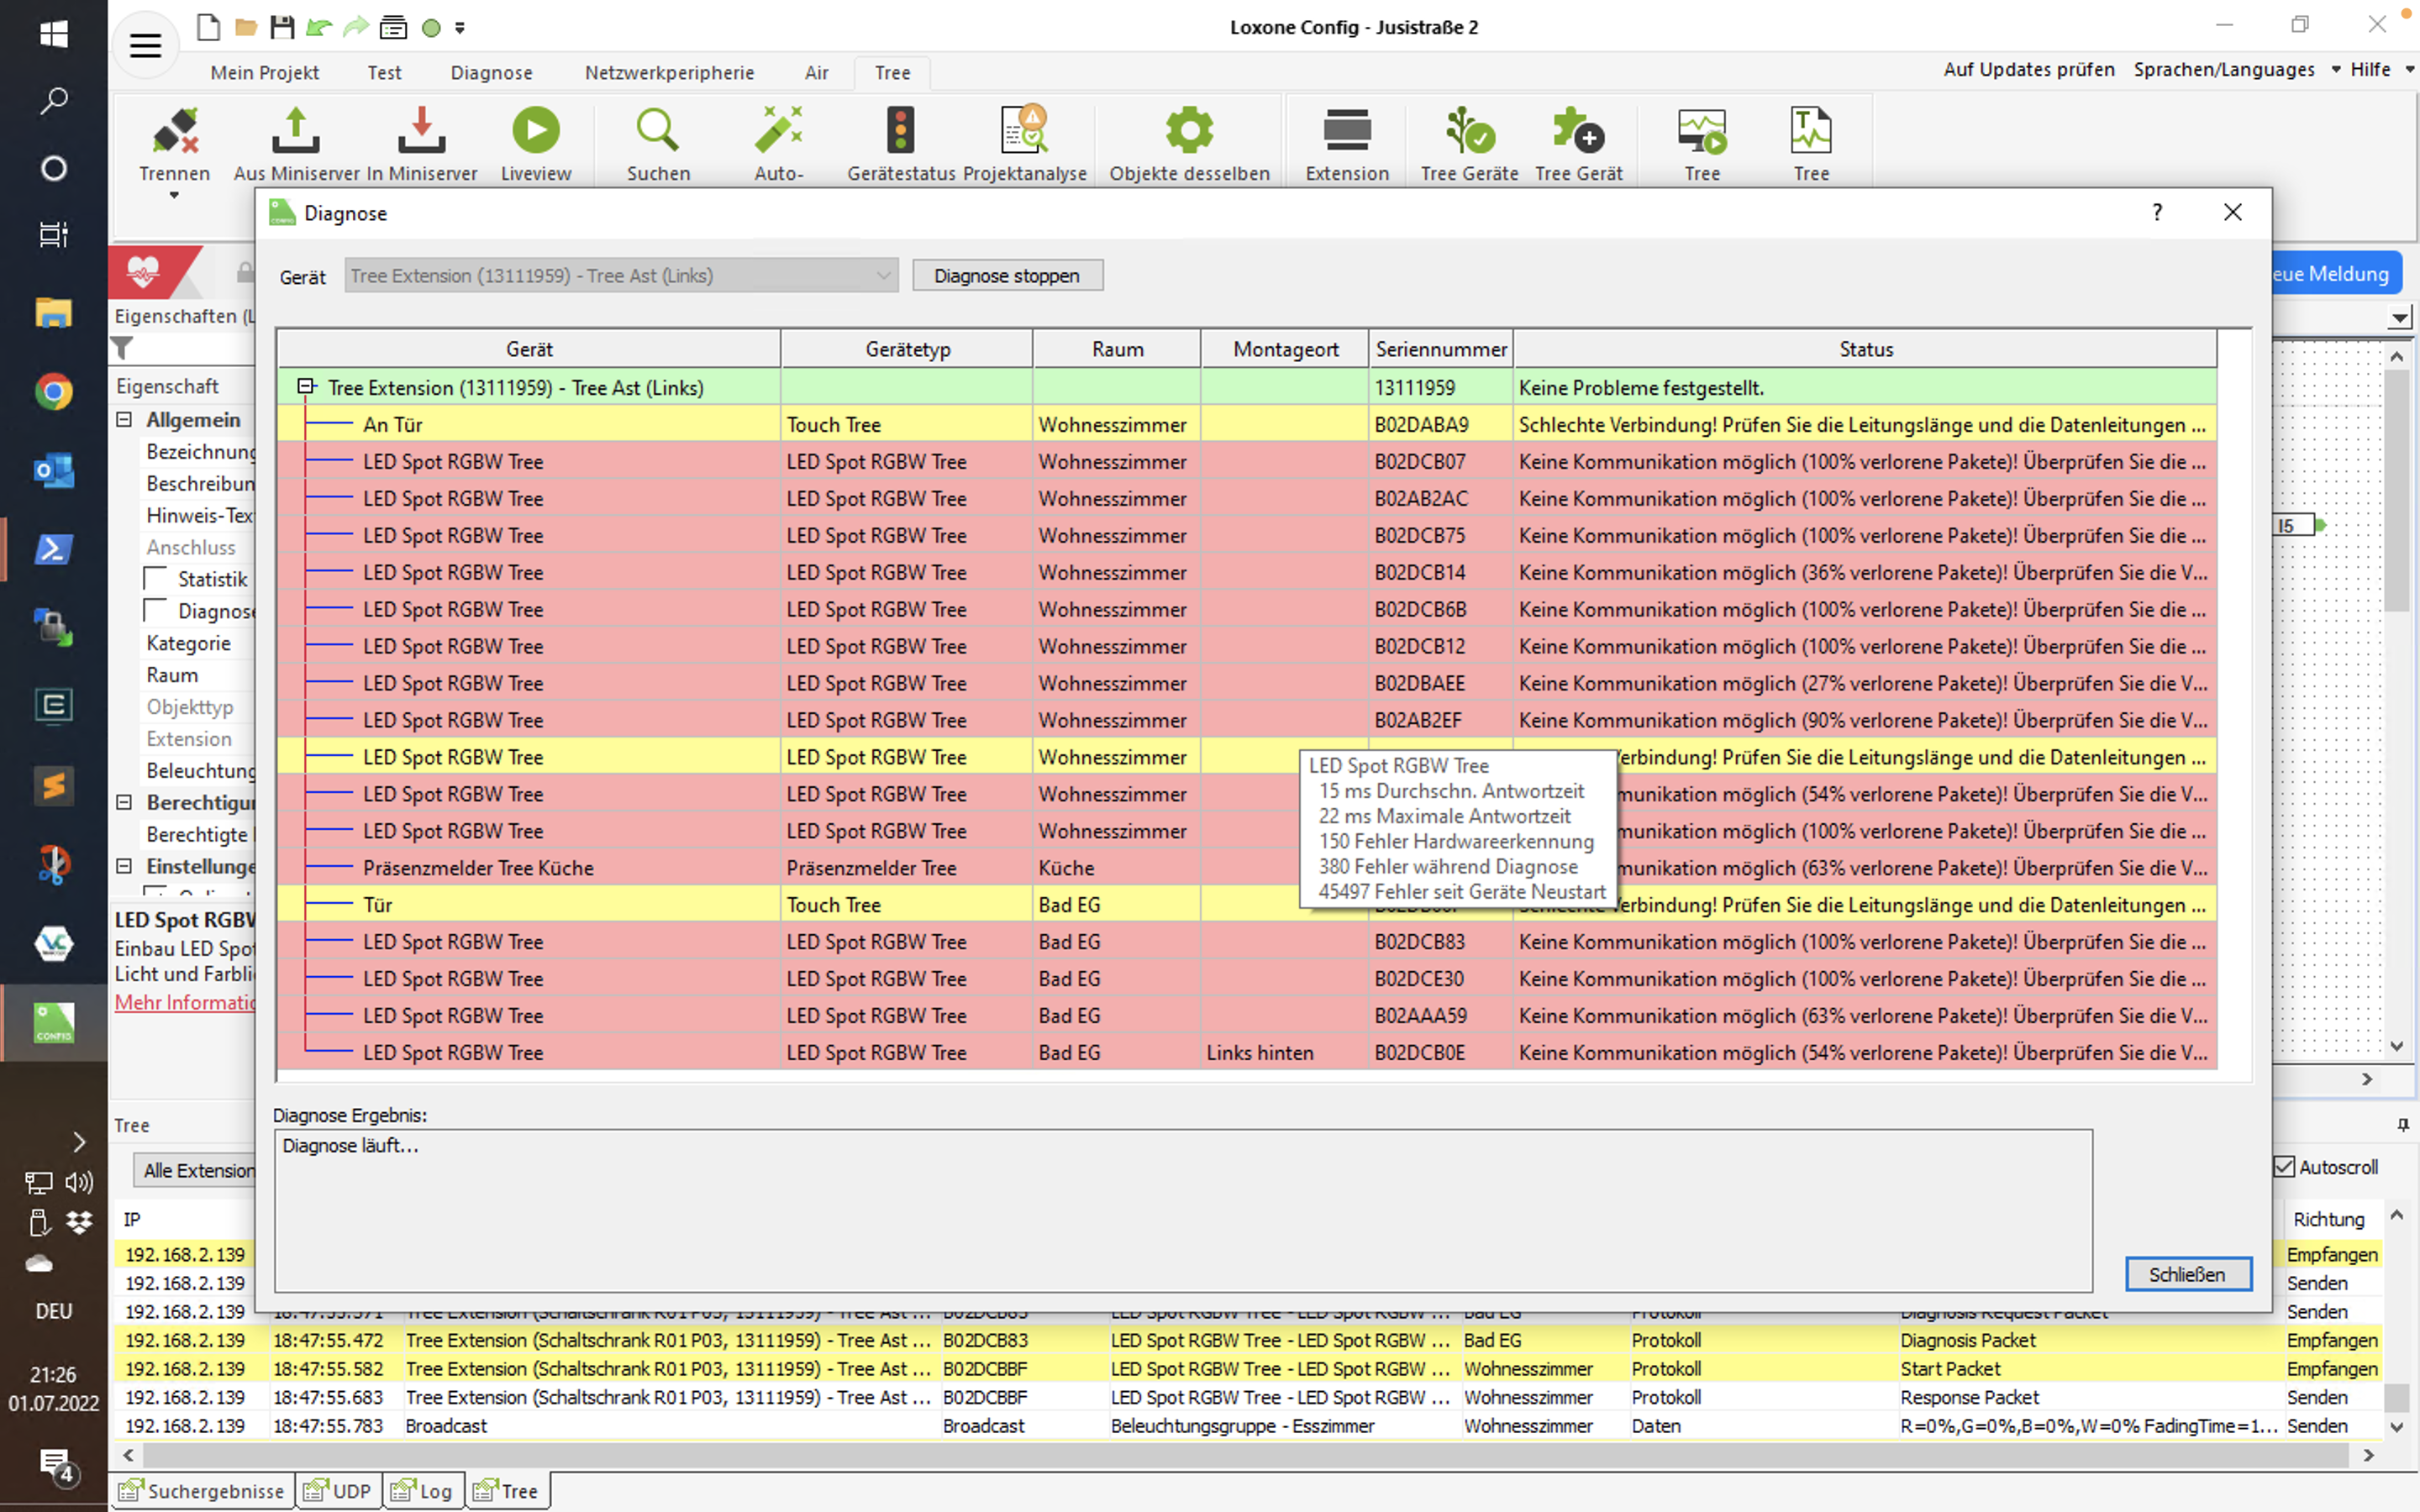
Task: Enable the Diagnose property checkbox
Action: tap(156, 611)
